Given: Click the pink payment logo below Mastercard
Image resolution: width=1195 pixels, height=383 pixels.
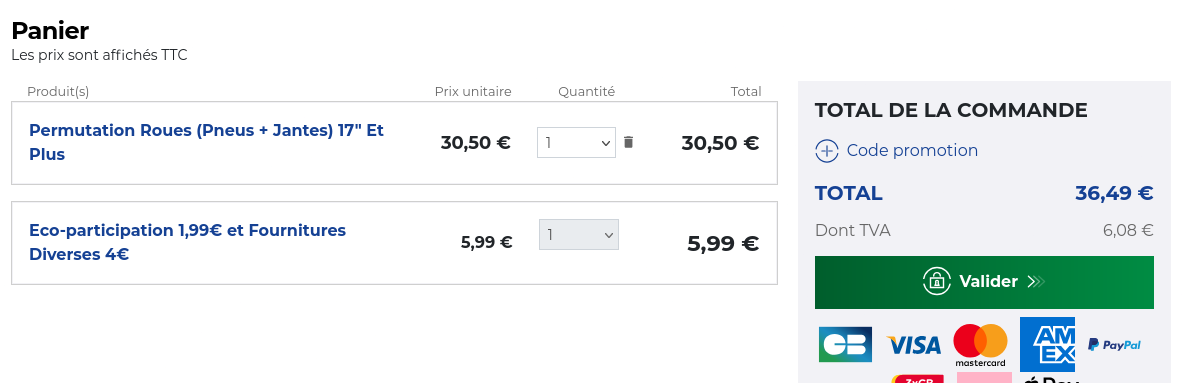Looking at the screenshot, I should (984, 378).
